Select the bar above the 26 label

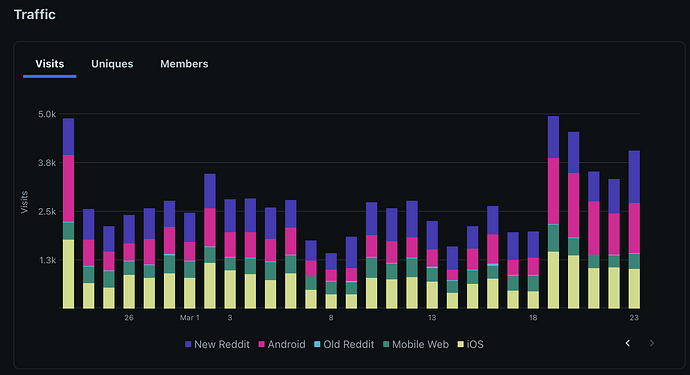point(129,262)
